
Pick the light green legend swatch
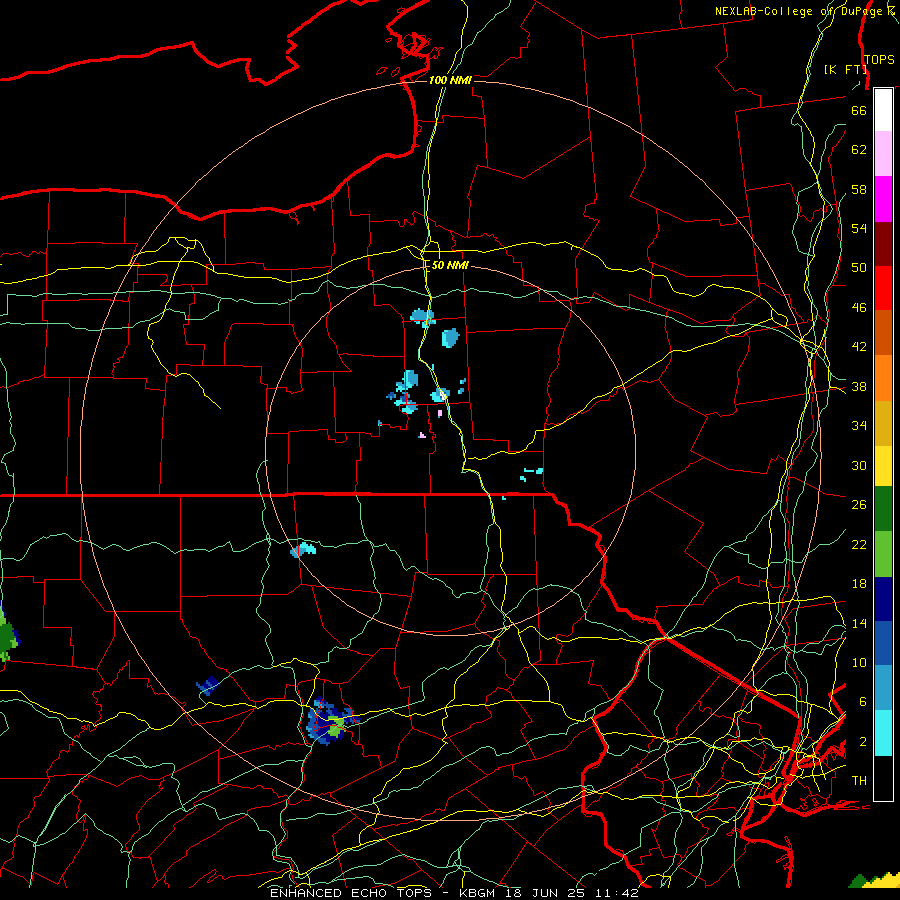click(x=883, y=554)
